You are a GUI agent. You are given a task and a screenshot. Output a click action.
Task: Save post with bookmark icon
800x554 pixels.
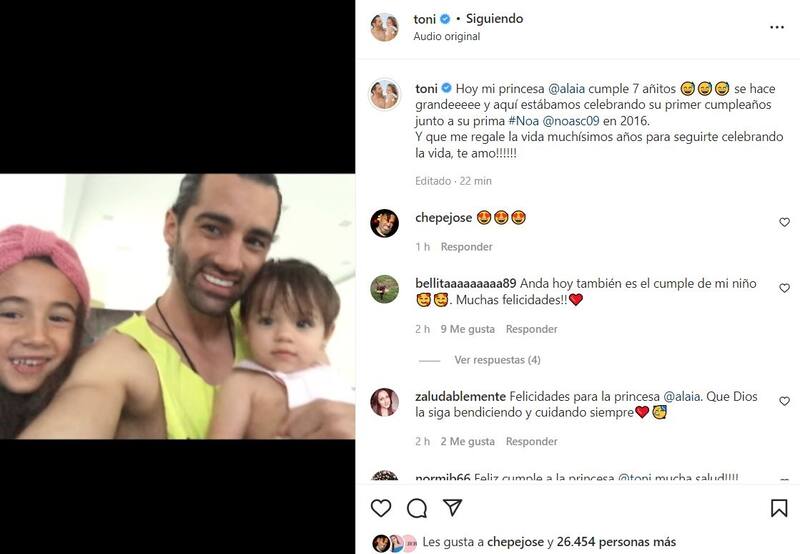(779, 508)
